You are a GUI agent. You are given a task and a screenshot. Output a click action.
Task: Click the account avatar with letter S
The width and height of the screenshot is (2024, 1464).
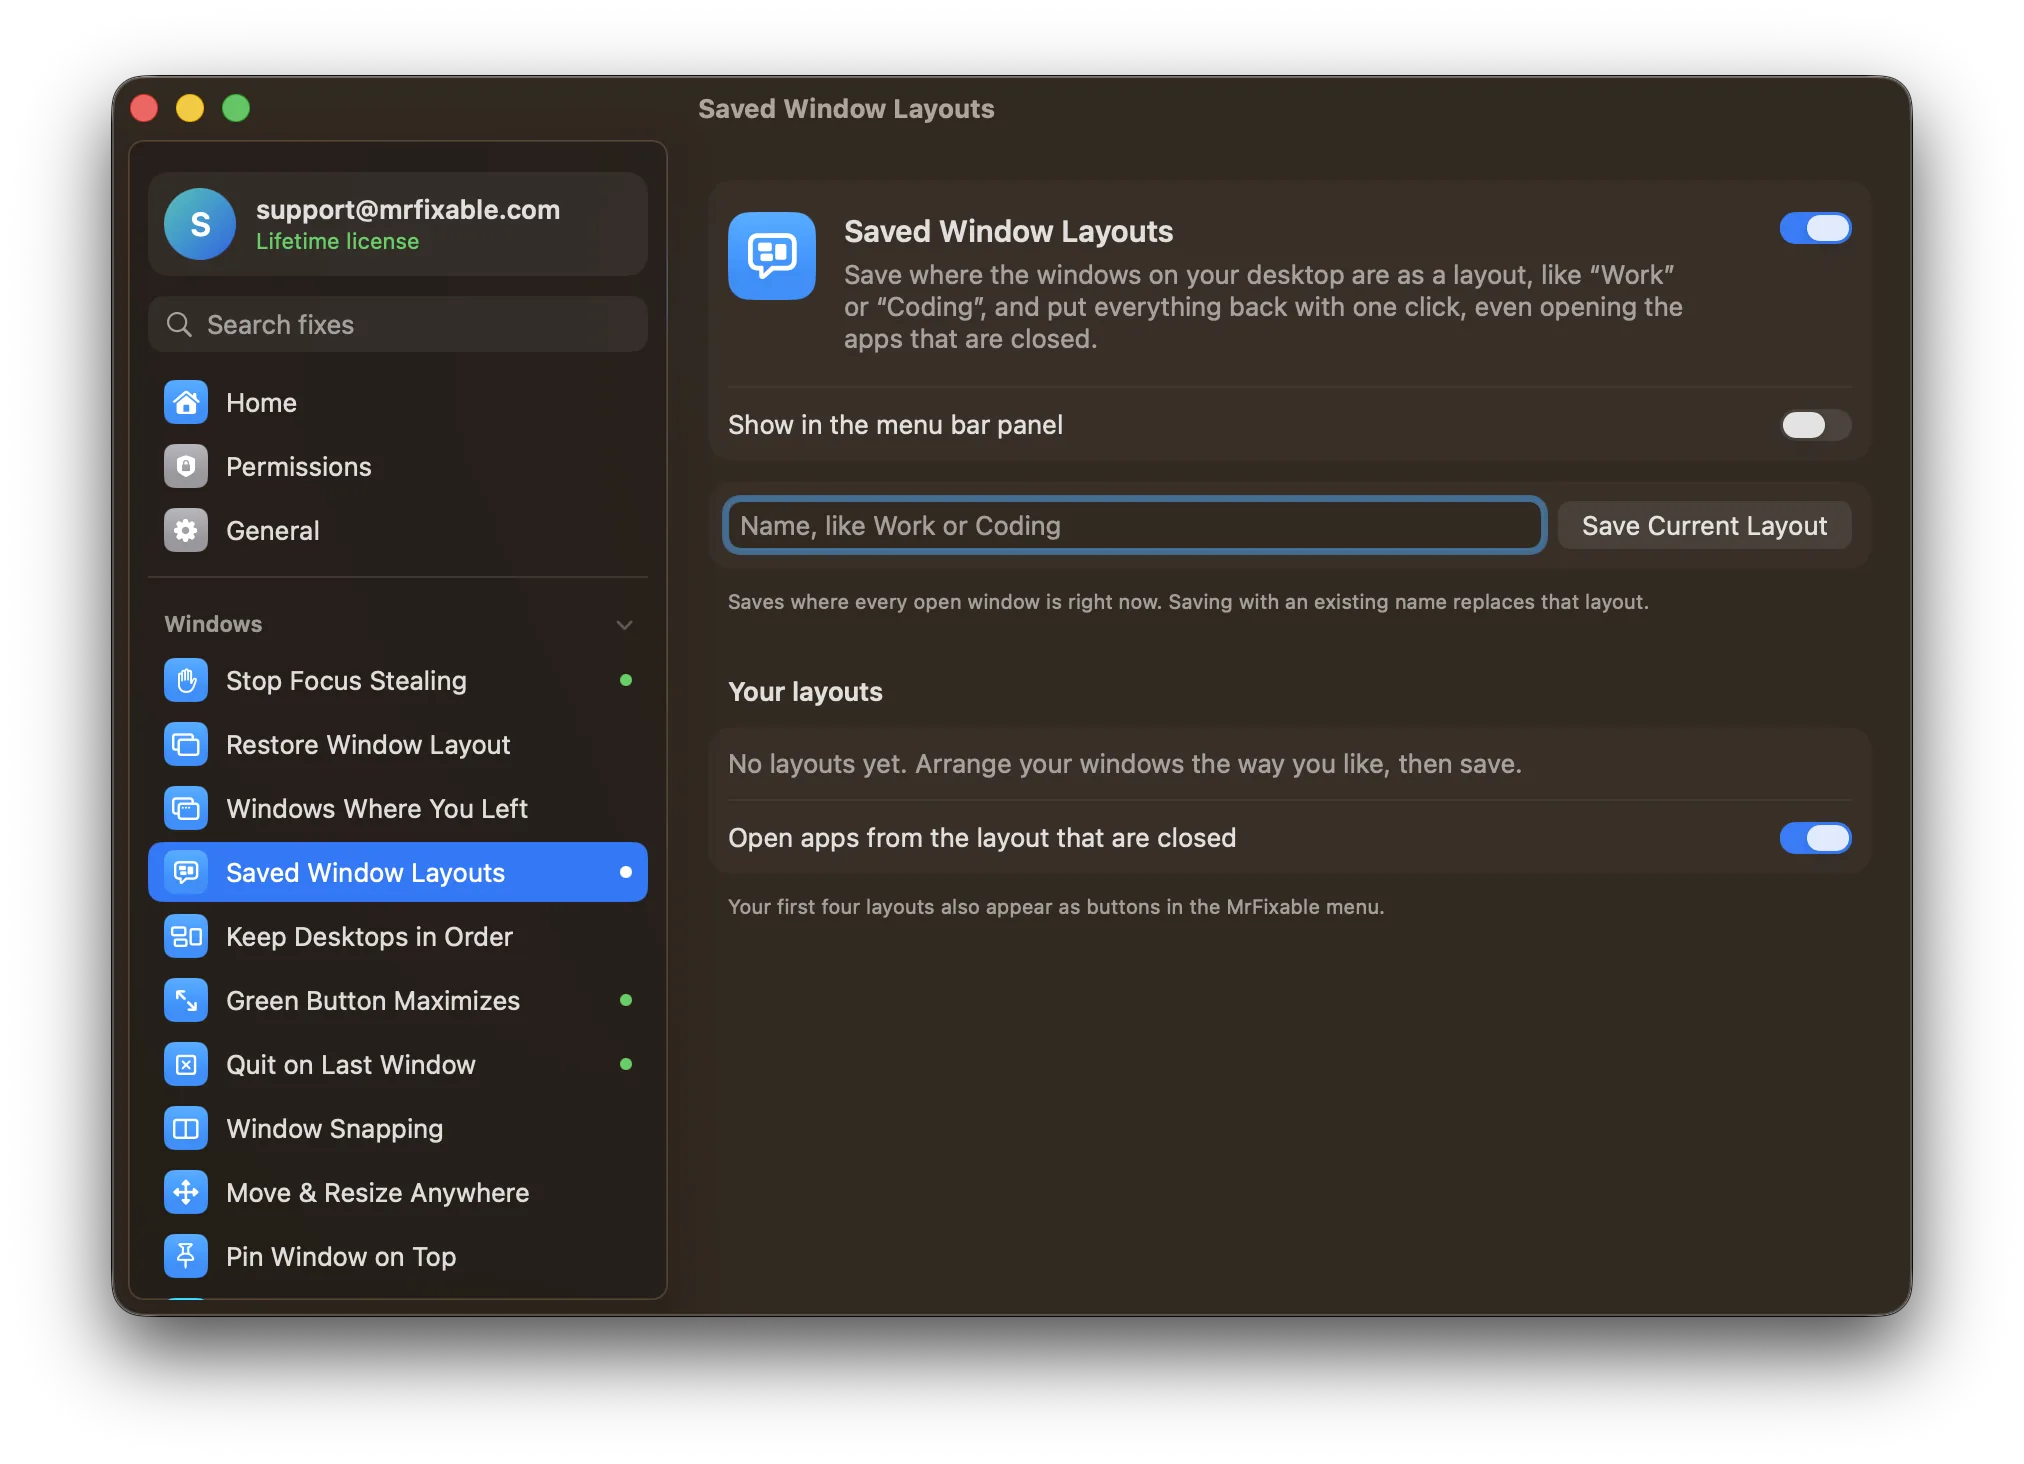click(x=200, y=224)
